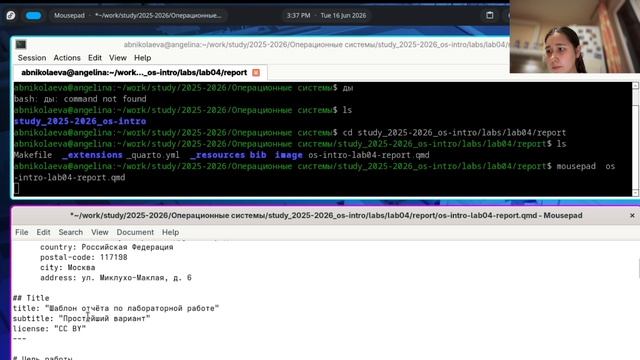Place cursor in 'country: Российская Федерация' line
The width and height of the screenshot is (640, 360).
[x=107, y=247]
